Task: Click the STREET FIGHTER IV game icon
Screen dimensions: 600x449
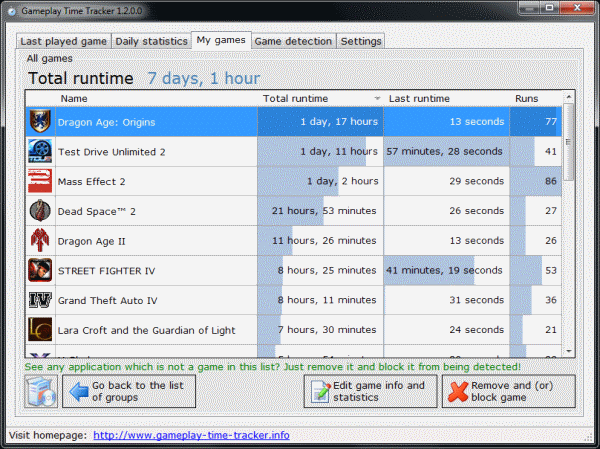Action: click(40, 270)
